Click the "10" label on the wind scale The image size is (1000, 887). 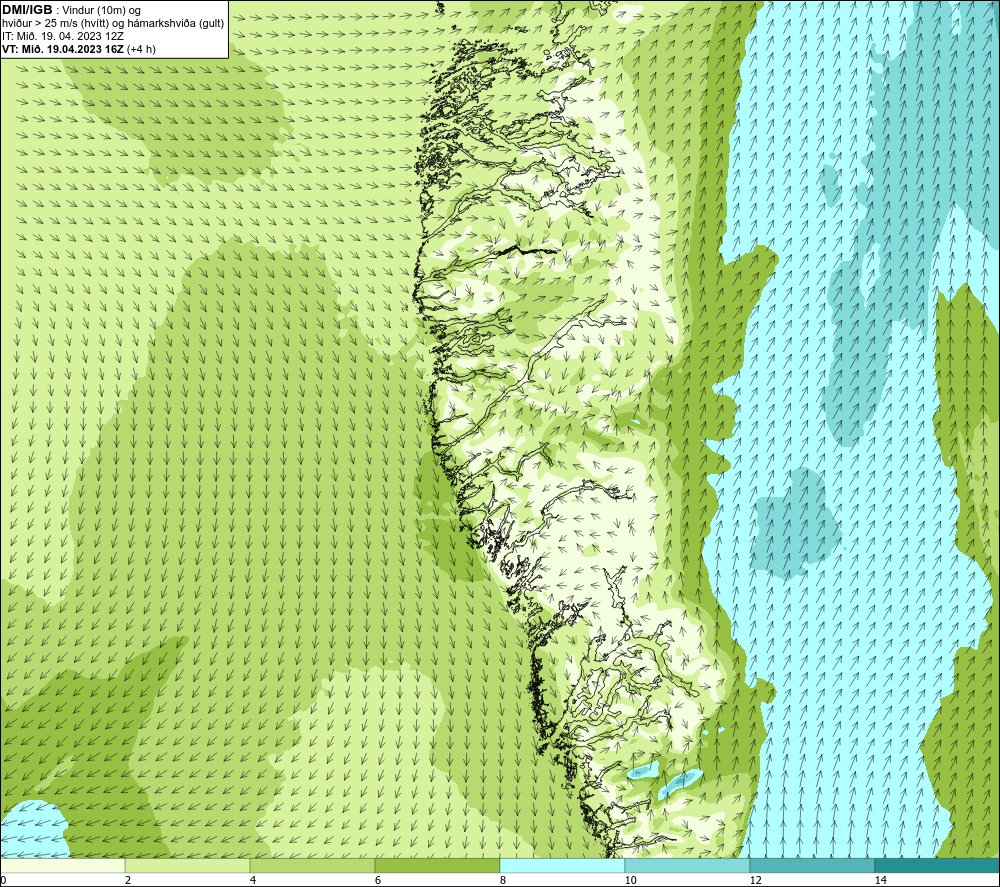pos(631,881)
